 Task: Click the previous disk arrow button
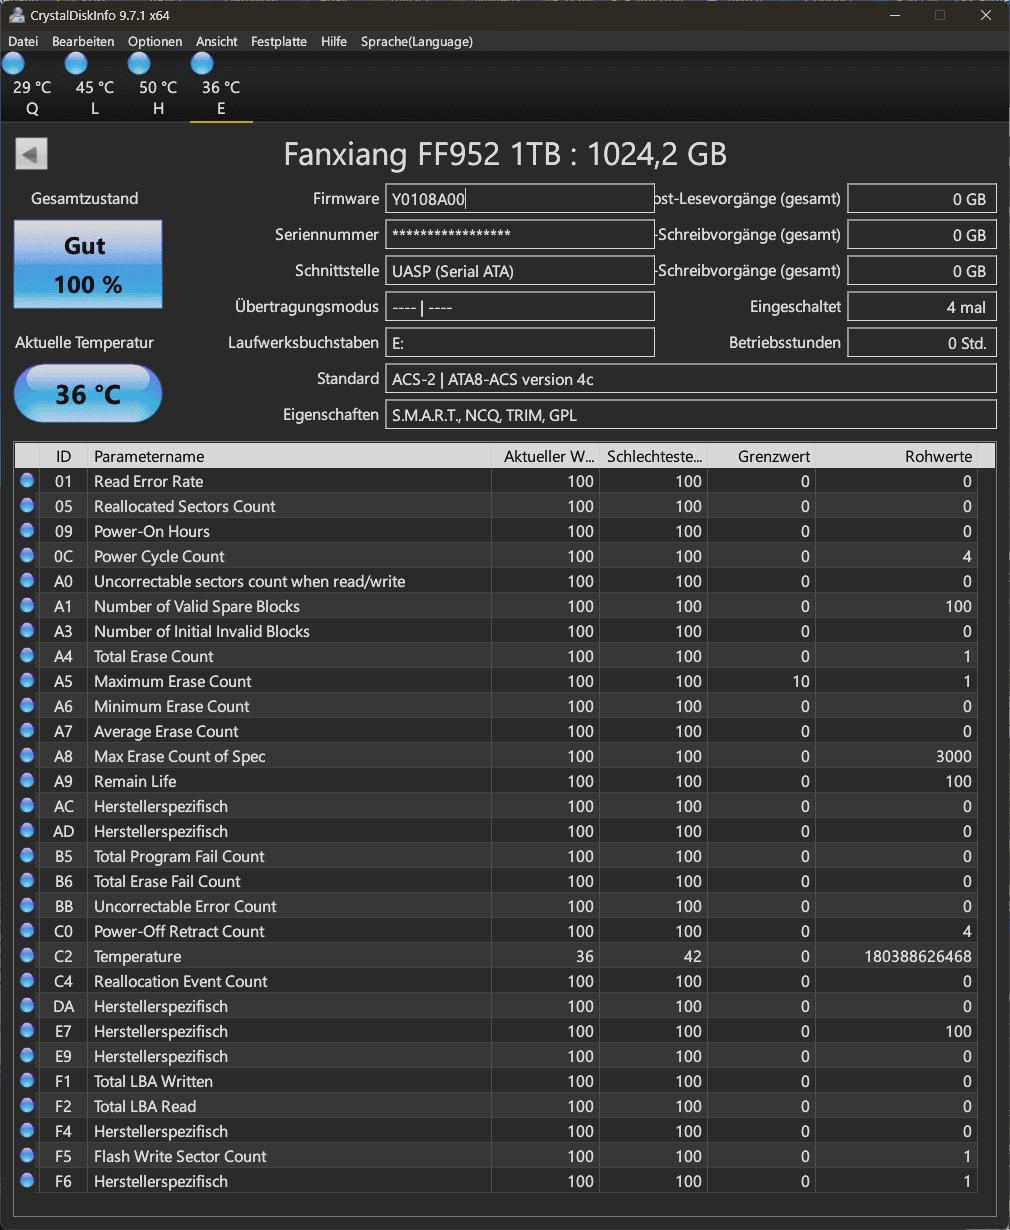[x=31, y=154]
